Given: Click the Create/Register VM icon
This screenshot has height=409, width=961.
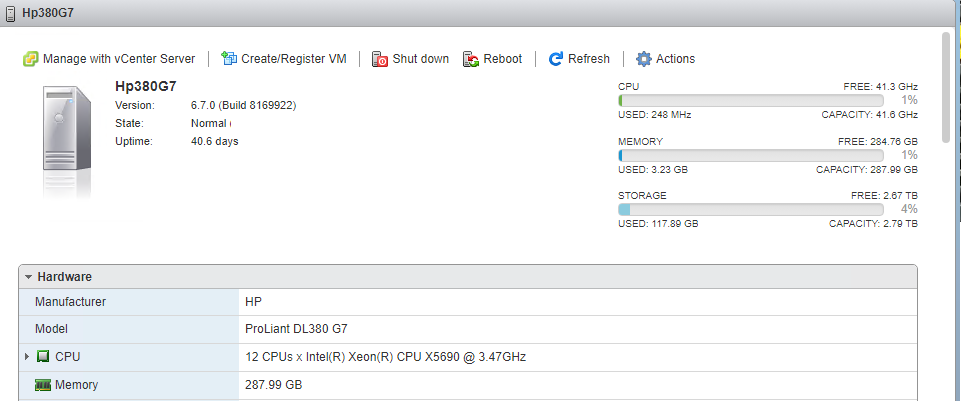Looking at the screenshot, I should (229, 59).
